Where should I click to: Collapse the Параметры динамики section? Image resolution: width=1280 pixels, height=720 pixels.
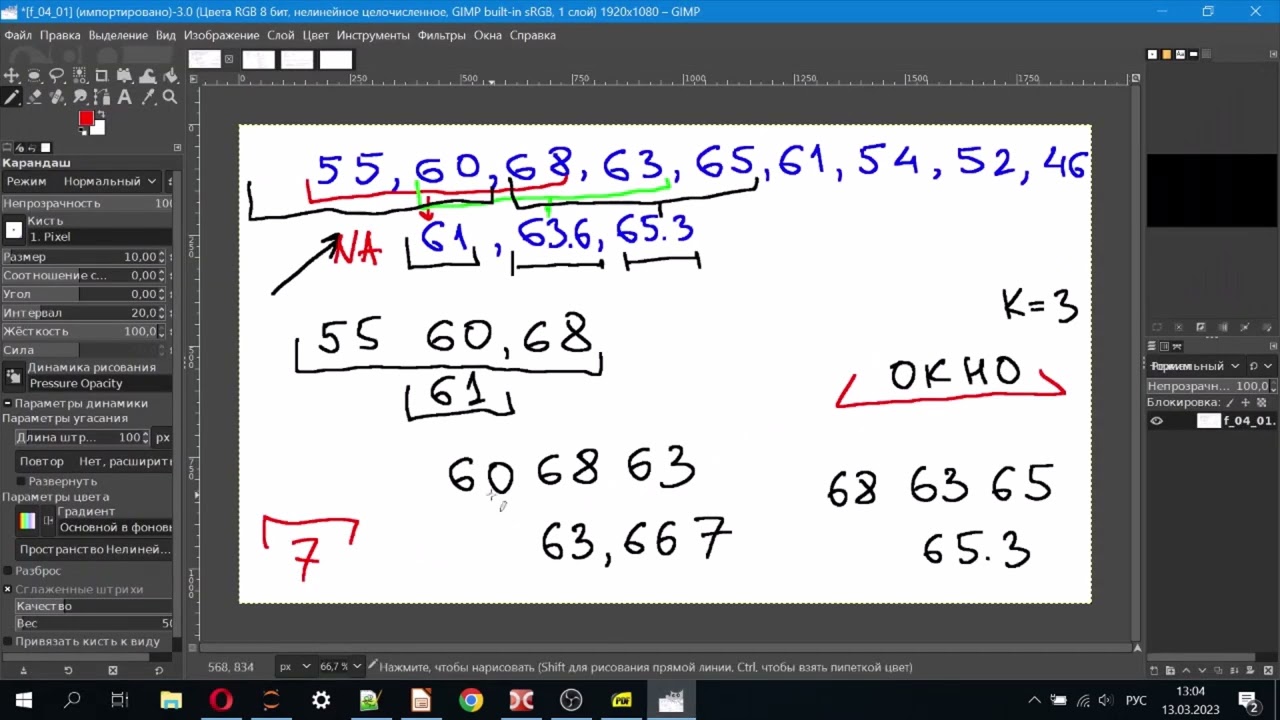(8, 403)
